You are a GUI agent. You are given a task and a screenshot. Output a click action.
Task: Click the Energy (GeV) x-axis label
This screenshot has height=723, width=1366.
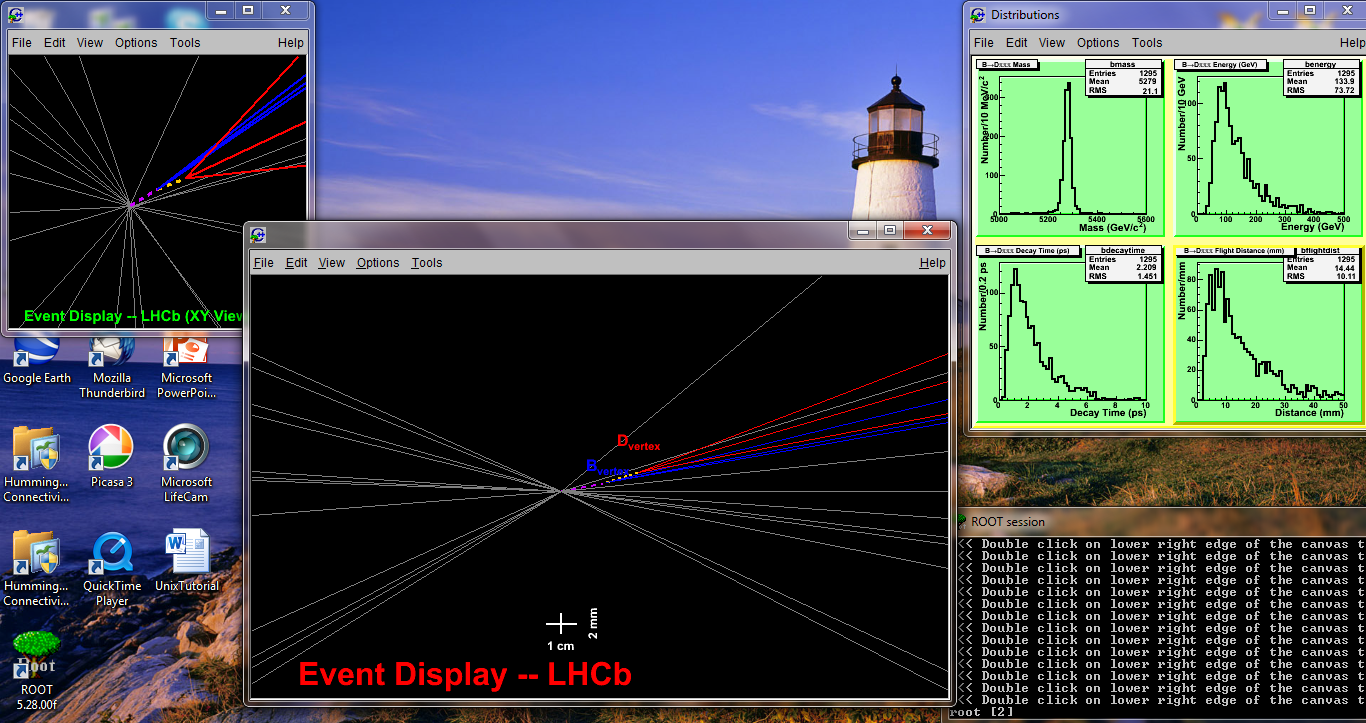[1312, 227]
